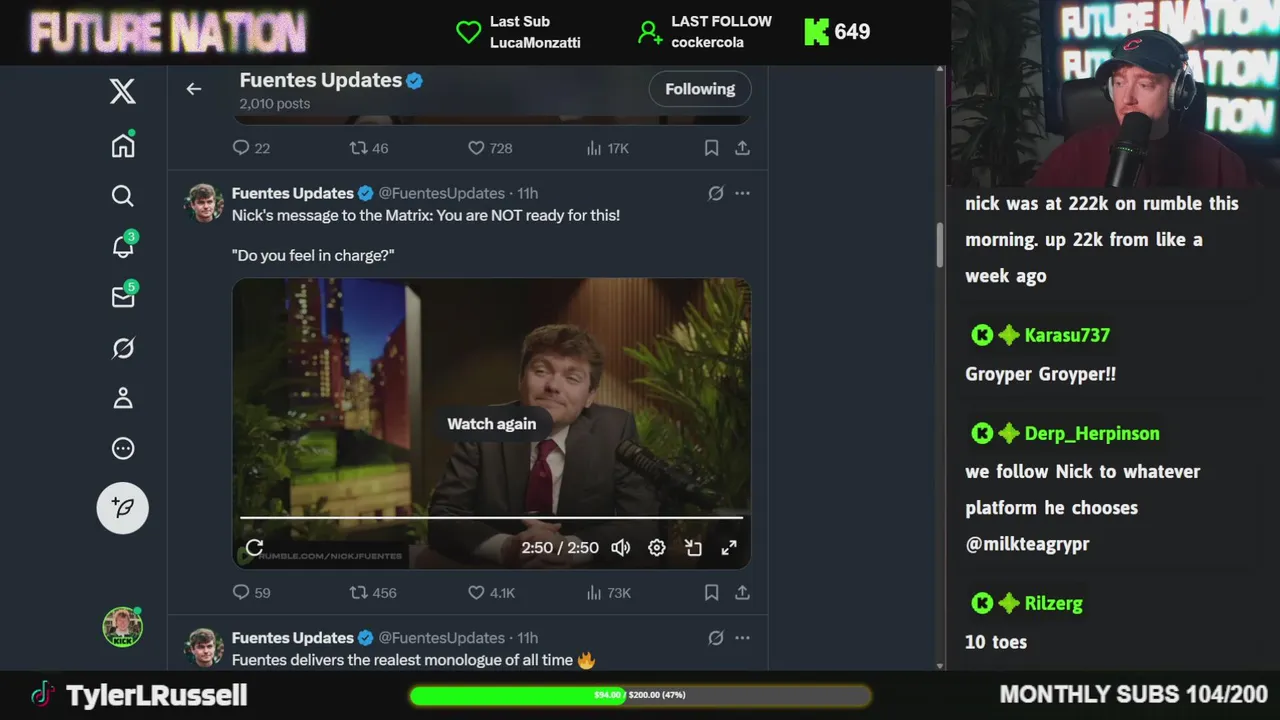Image resolution: width=1280 pixels, height=720 pixels.
Task: Click the Following button
Action: click(700, 89)
